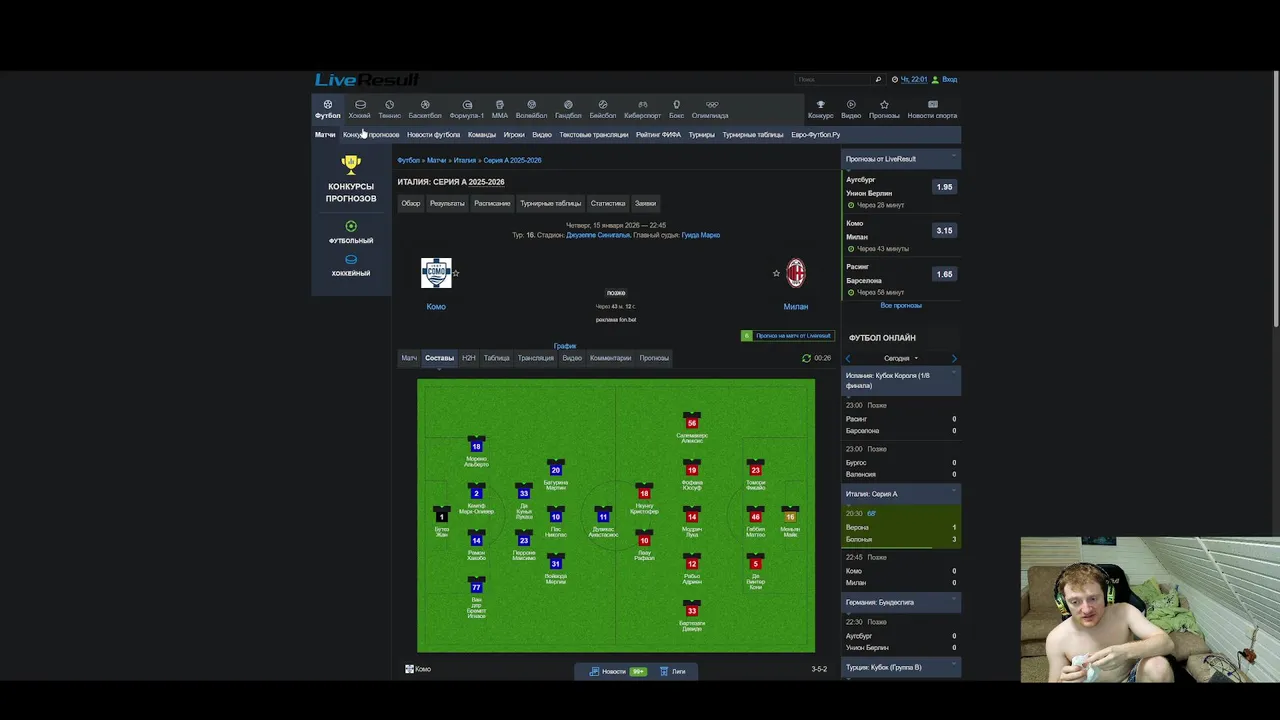This screenshot has height=720, width=1280.
Task: Click the Конкурсы прогнозов trophy
Action: [x=351, y=165]
